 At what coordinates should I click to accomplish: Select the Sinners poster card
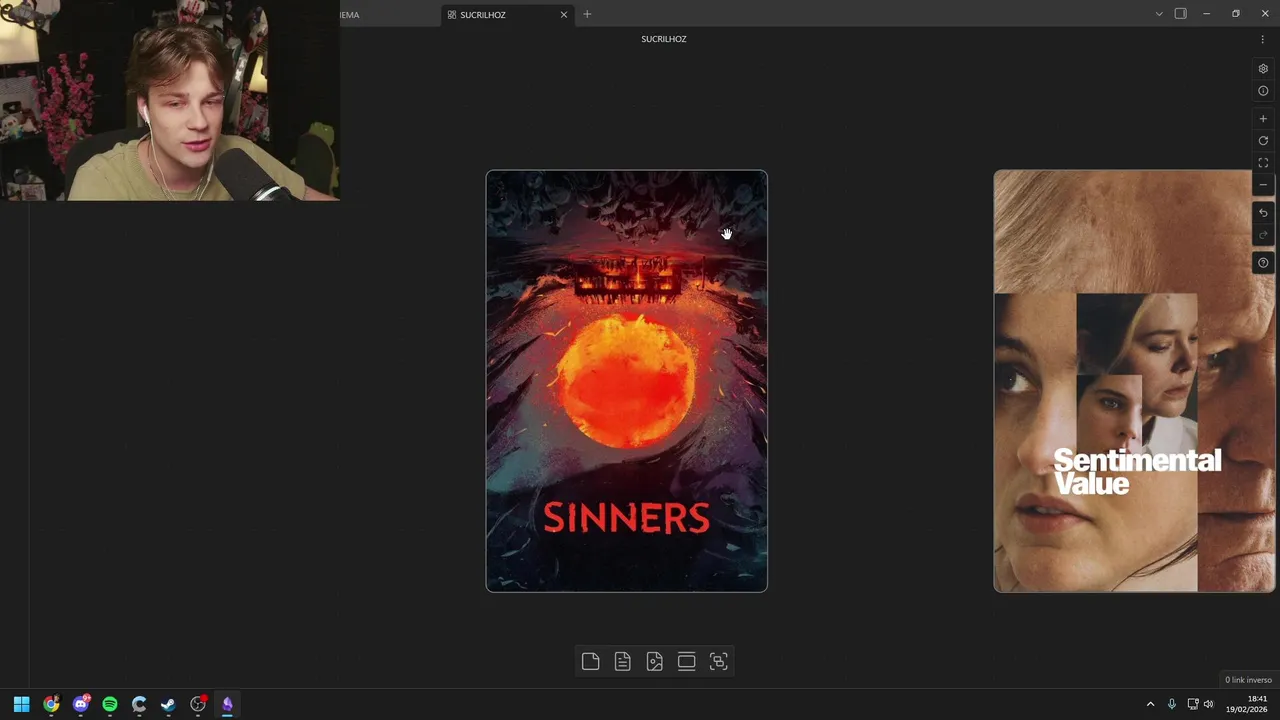click(x=627, y=381)
